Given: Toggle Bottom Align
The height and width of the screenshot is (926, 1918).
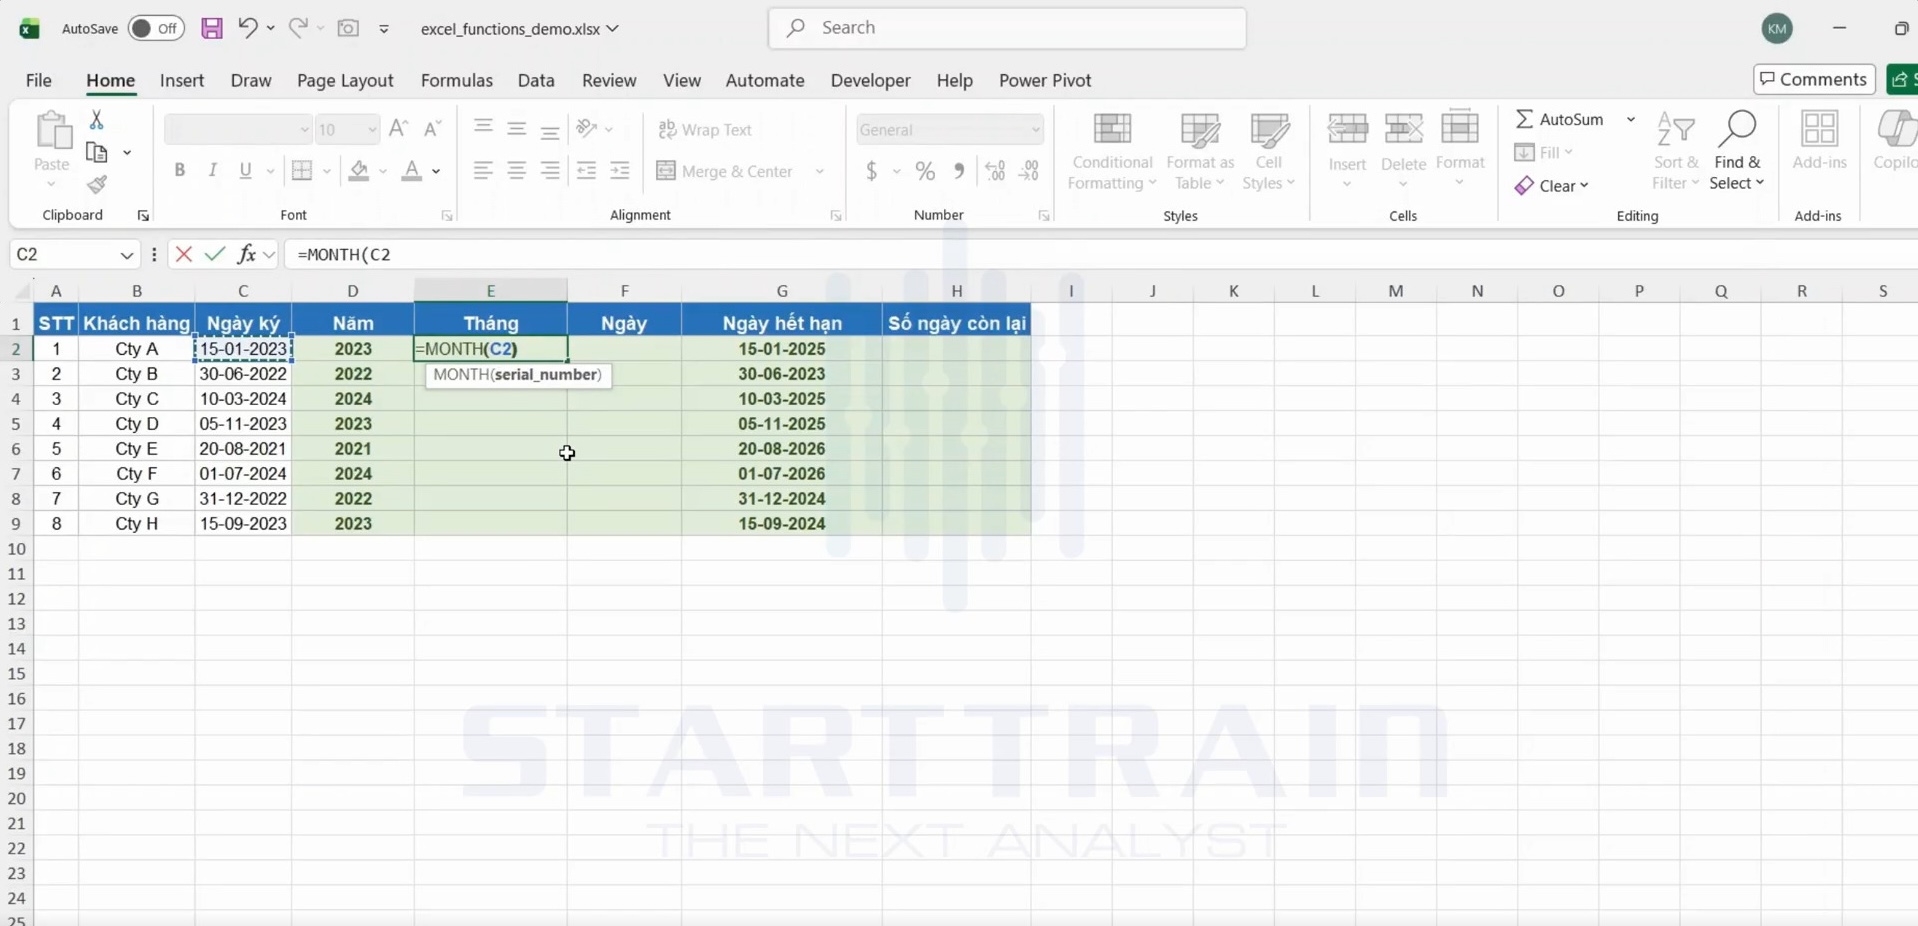Looking at the screenshot, I should pos(550,129).
